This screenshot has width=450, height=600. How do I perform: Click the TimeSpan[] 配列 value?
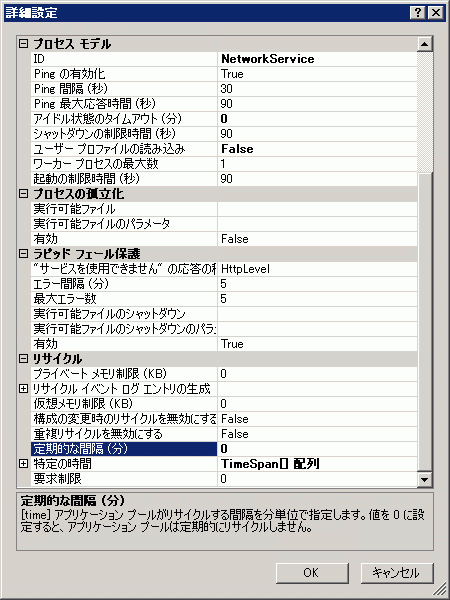tap(318, 464)
